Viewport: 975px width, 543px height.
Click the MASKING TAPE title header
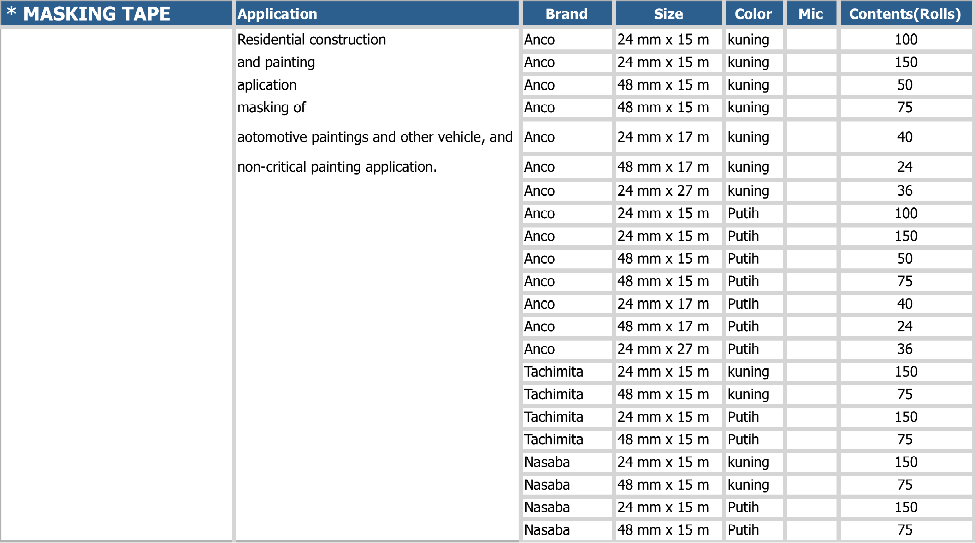pyautogui.click(x=96, y=14)
